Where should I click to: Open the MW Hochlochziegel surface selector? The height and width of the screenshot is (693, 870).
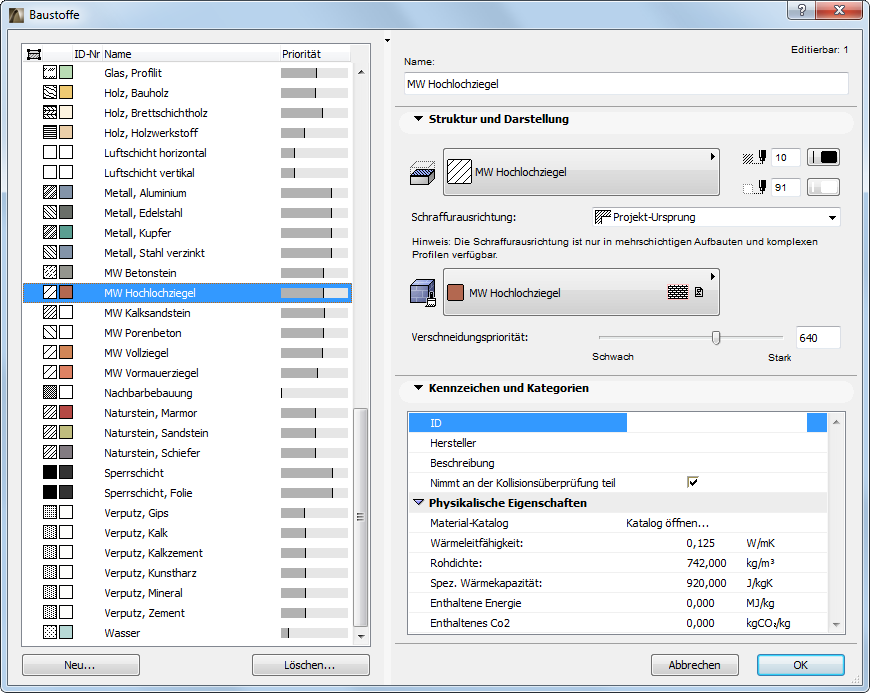[581, 292]
